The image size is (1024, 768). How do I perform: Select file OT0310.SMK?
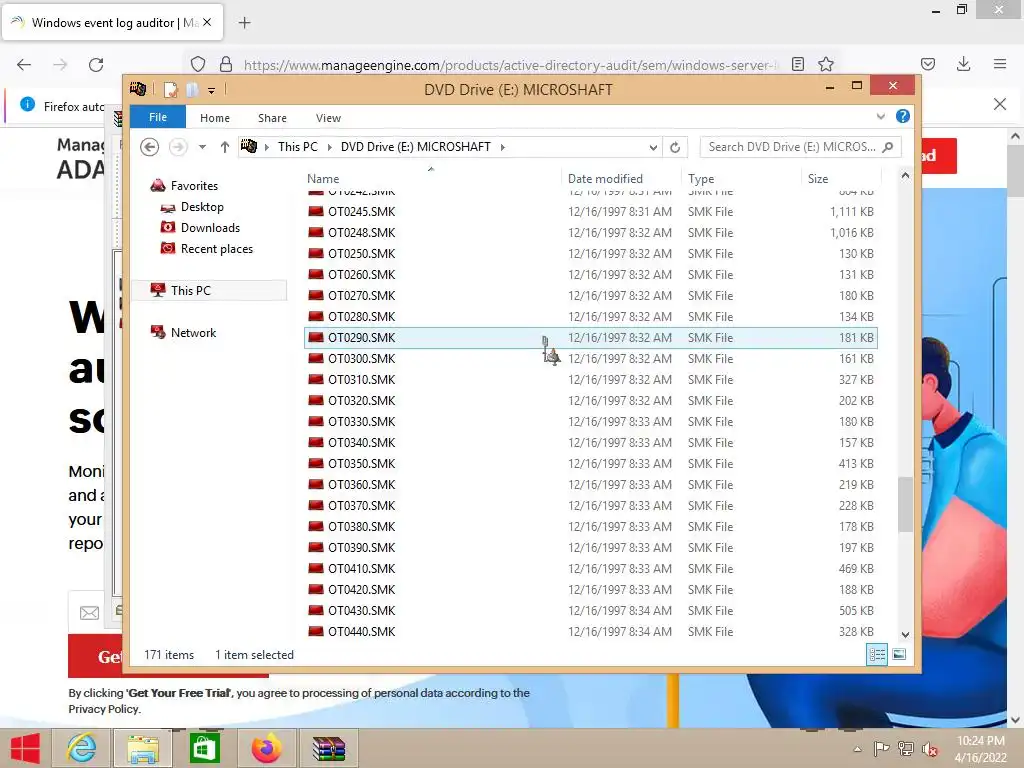click(x=590, y=379)
